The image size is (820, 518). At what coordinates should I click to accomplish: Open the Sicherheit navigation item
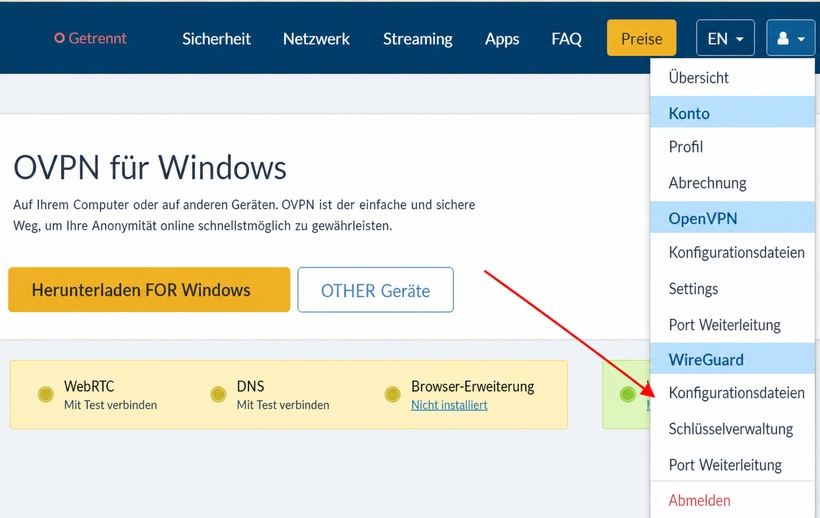pyautogui.click(x=217, y=39)
